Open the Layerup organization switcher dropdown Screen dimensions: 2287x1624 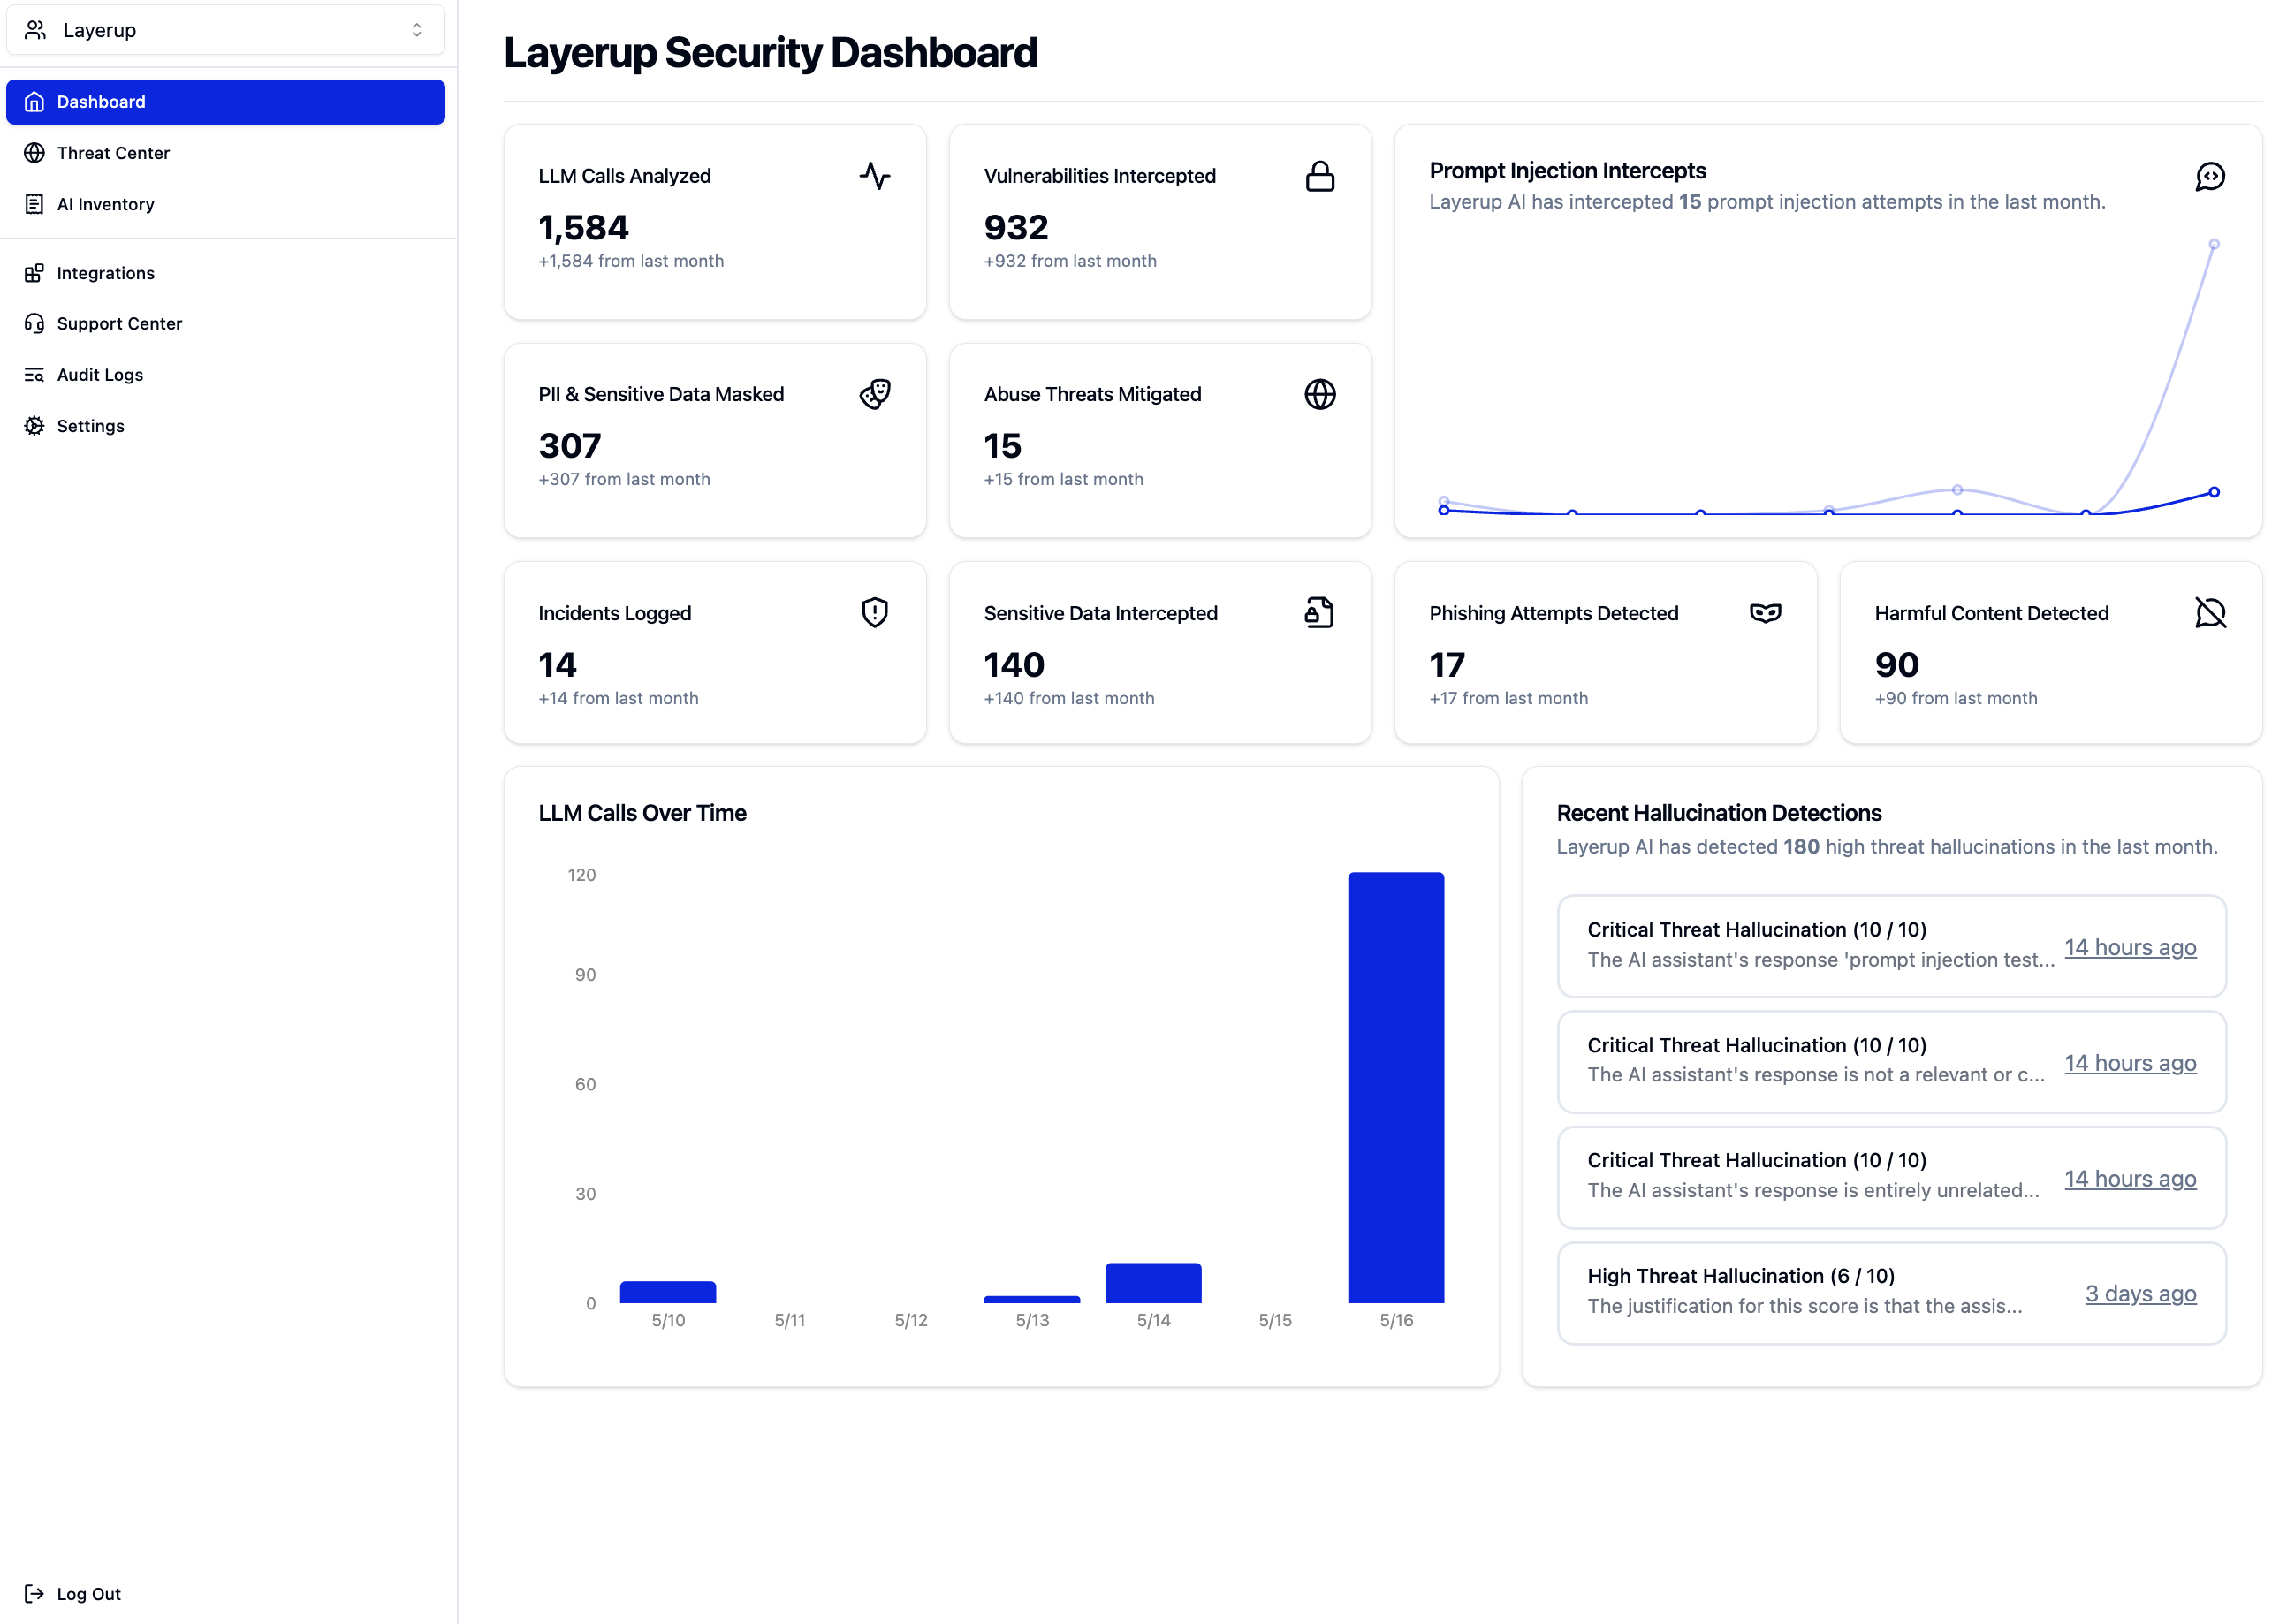(225, 30)
